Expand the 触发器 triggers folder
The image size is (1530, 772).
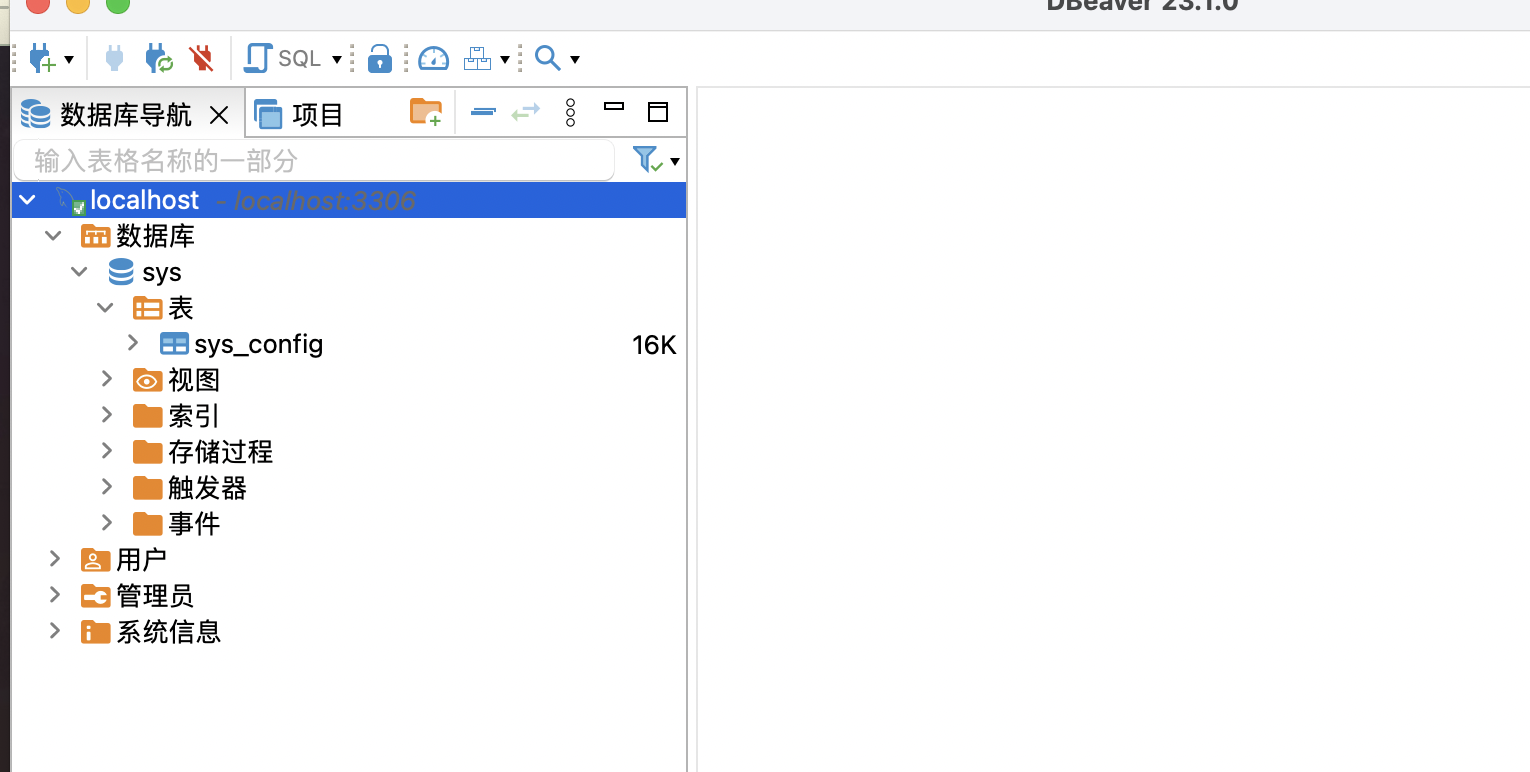[x=107, y=487]
